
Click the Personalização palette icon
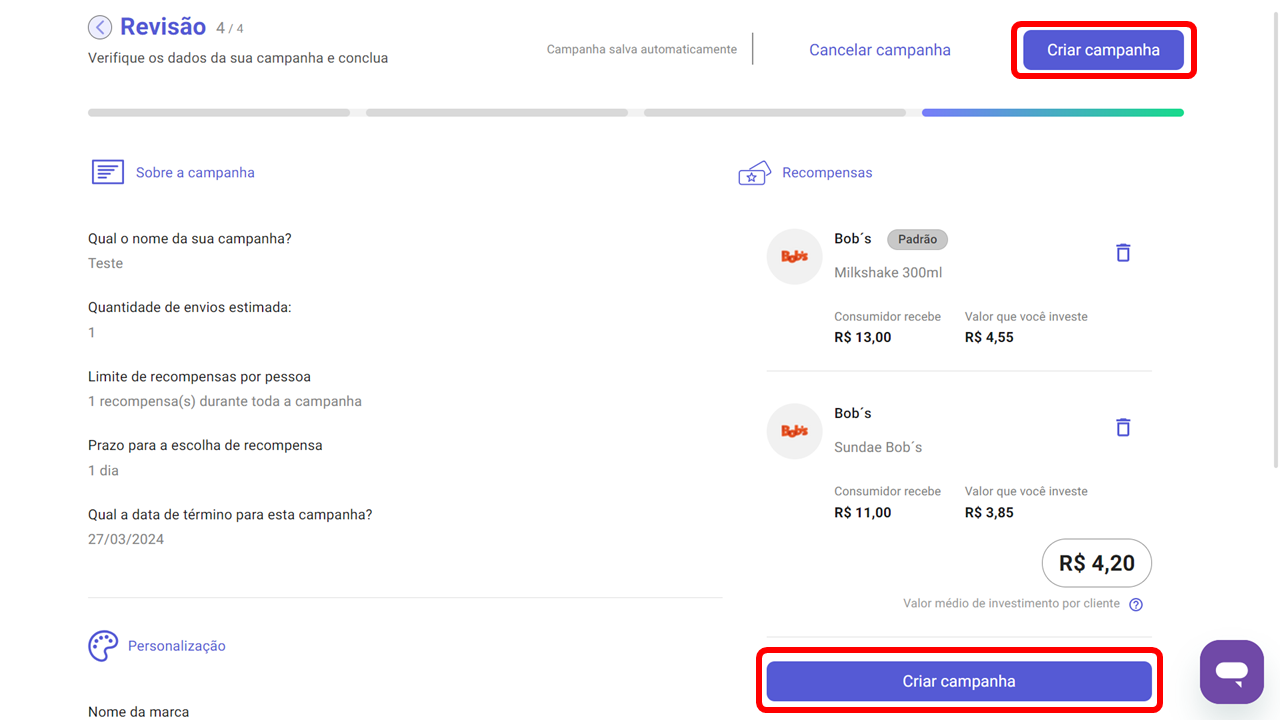(103, 646)
